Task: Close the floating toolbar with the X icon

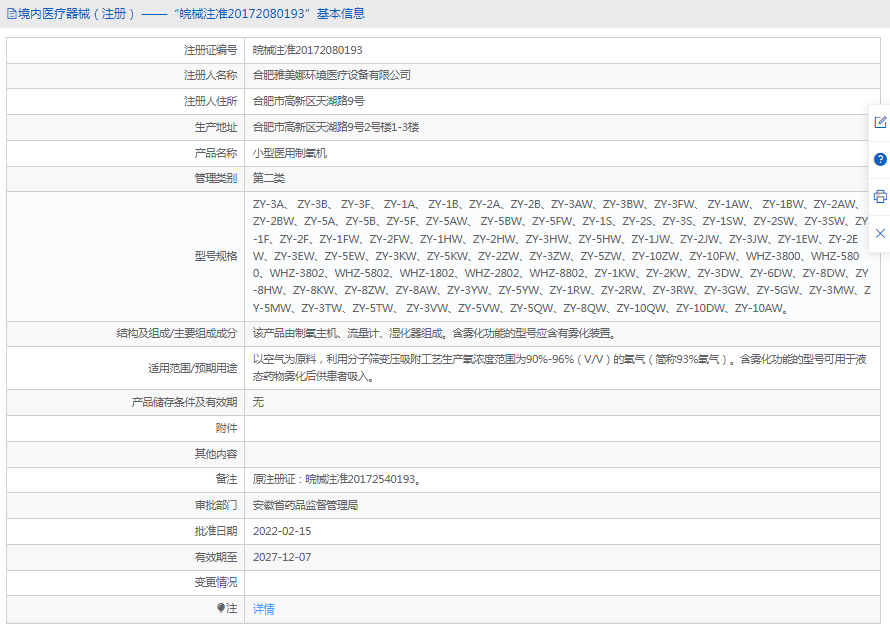Action: point(880,232)
